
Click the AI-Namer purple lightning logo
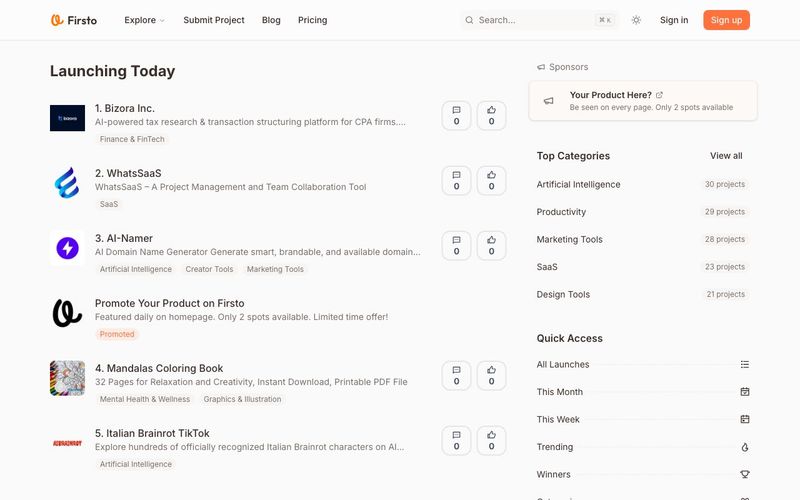(x=67, y=248)
